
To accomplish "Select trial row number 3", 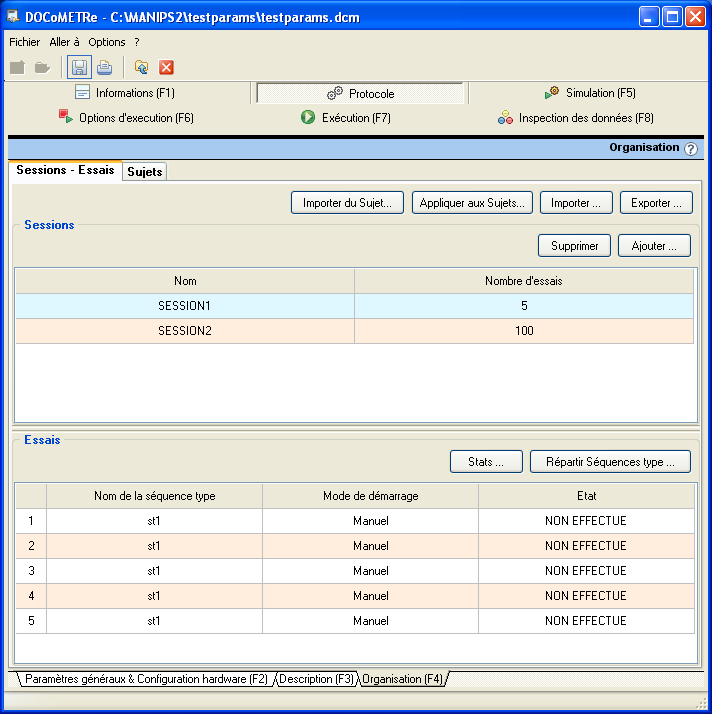I will [31, 571].
